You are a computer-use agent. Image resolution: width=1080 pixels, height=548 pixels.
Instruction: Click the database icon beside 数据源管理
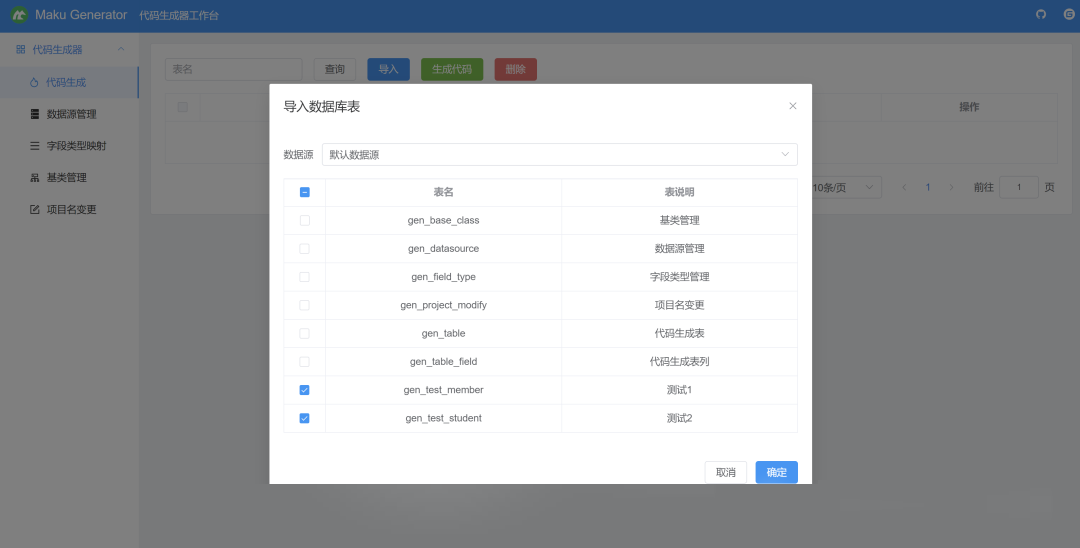pos(35,114)
